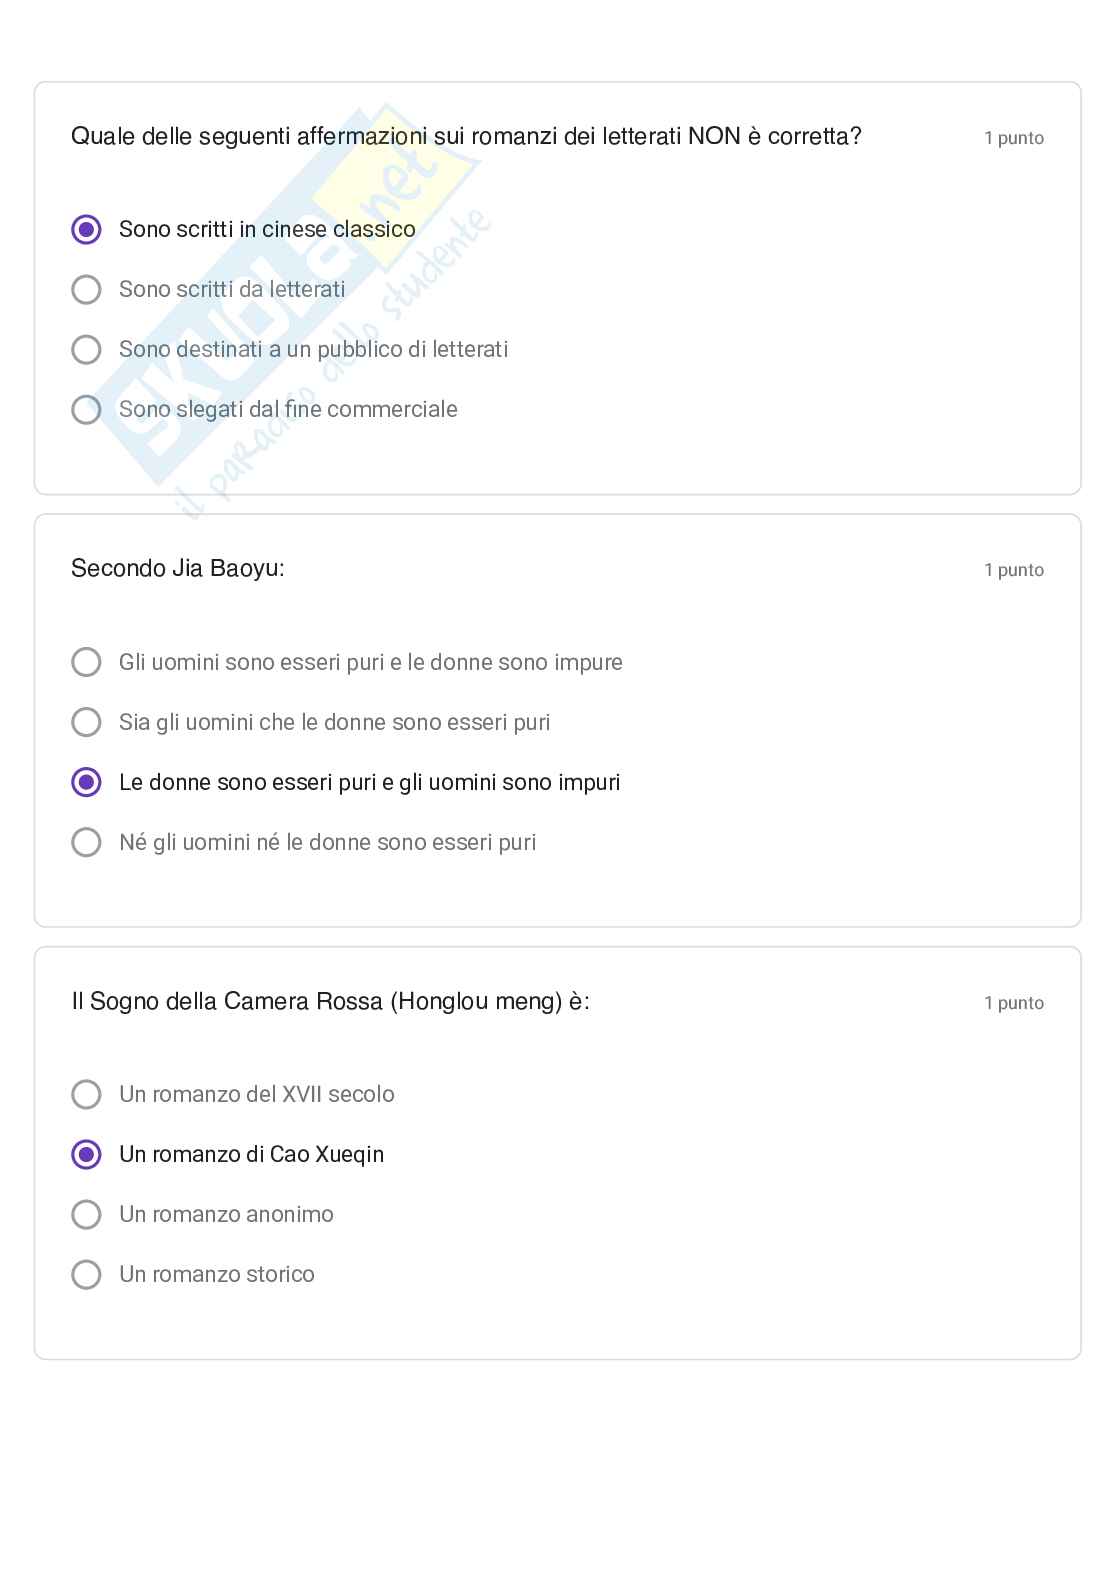Pick the 'Un romanzo anonimo' answer
This screenshot has height=1579, width=1116.
(87, 1214)
